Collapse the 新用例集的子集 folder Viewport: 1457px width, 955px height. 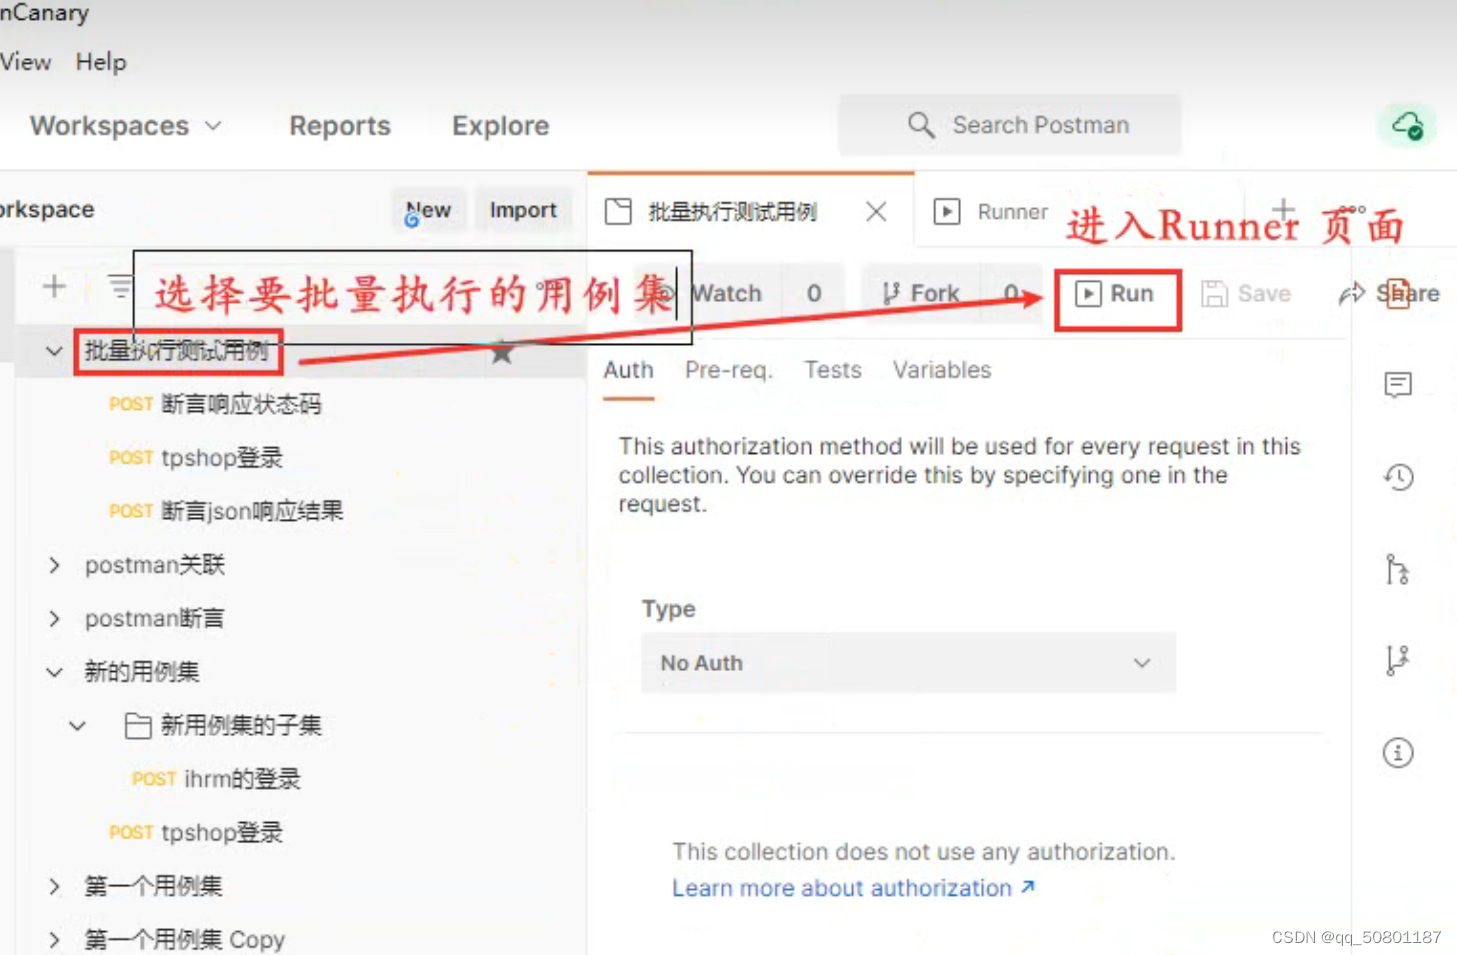coord(77,726)
